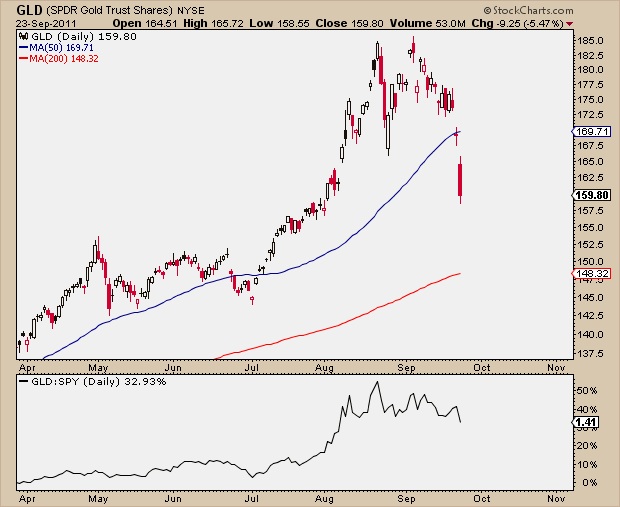Click the Close 159.80 value in the header
Viewport: 620px width, 507px height.
point(349,23)
